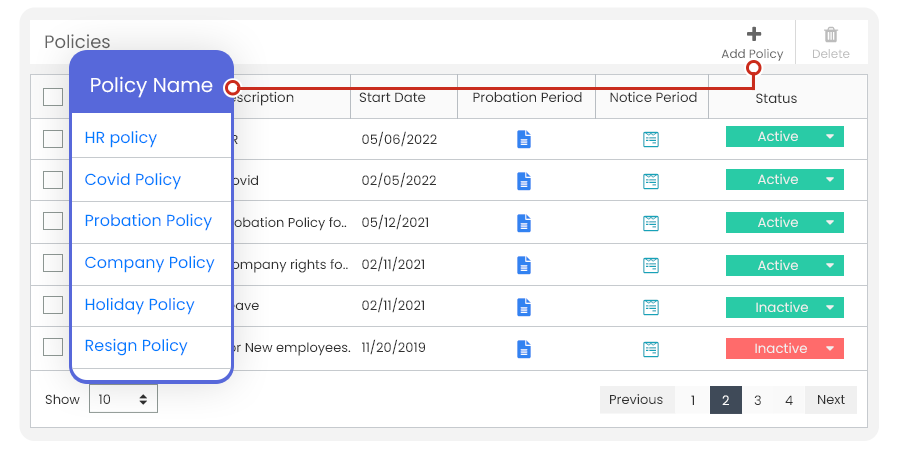Click the Policies panel title
Viewport: 900px width, 449px height.
tap(77, 42)
